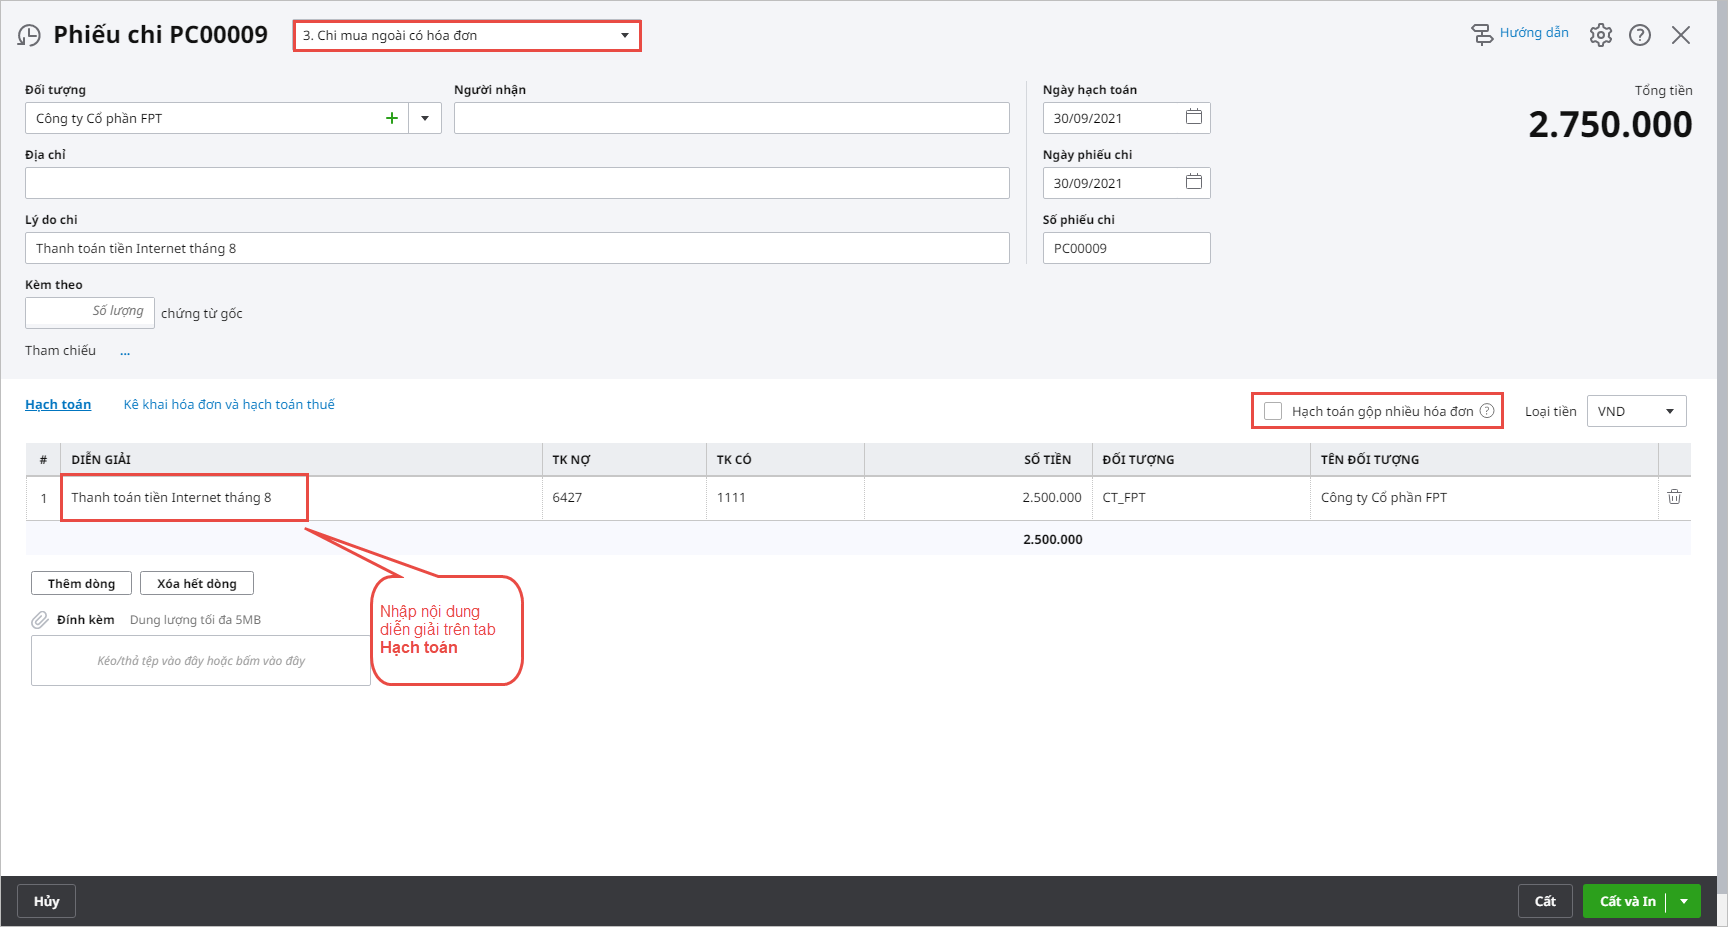Open calendar for Ngày hạch toán
This screenshot has height=927, width=1728.
click(x=1193, y=117)
